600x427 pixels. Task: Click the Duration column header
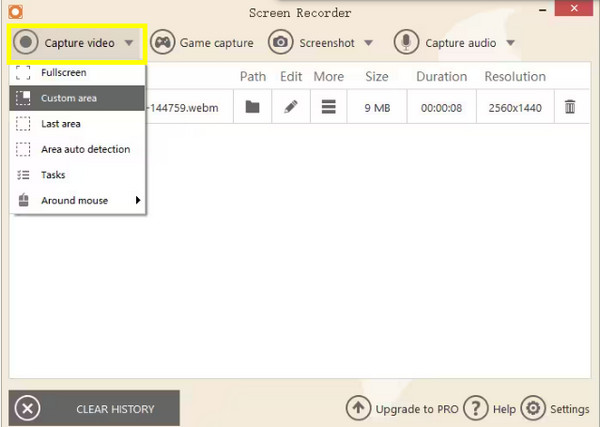pos(442,77)
